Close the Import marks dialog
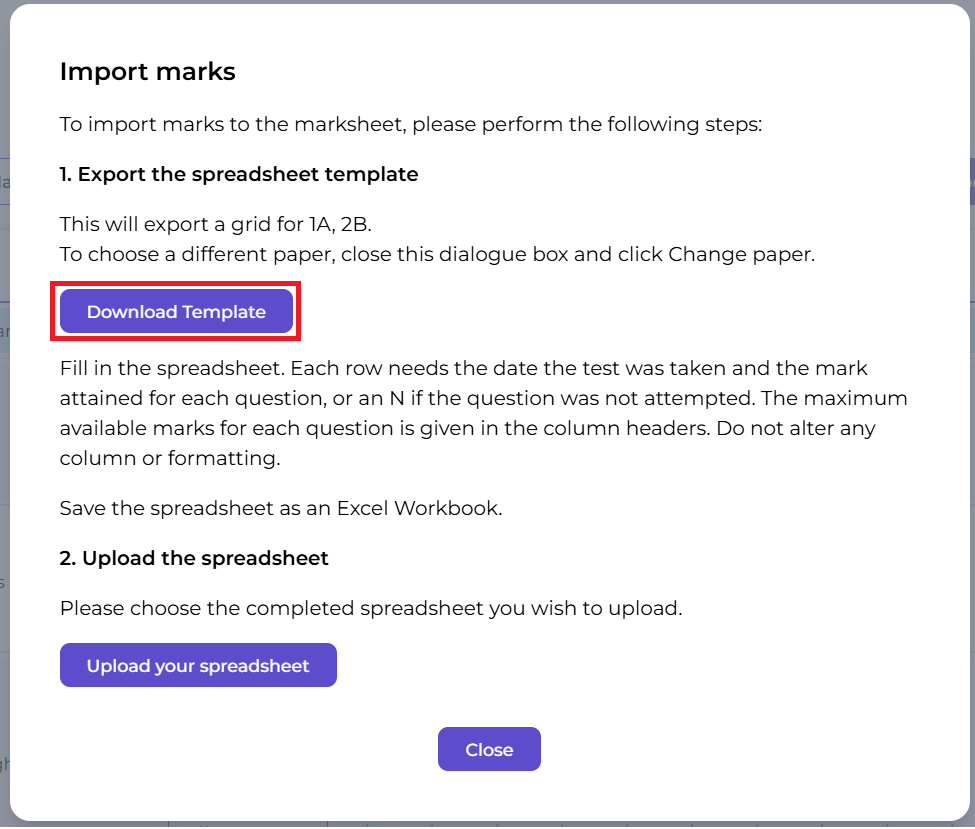The width and height of the screenshot is (975, 829). coord(489,749)
